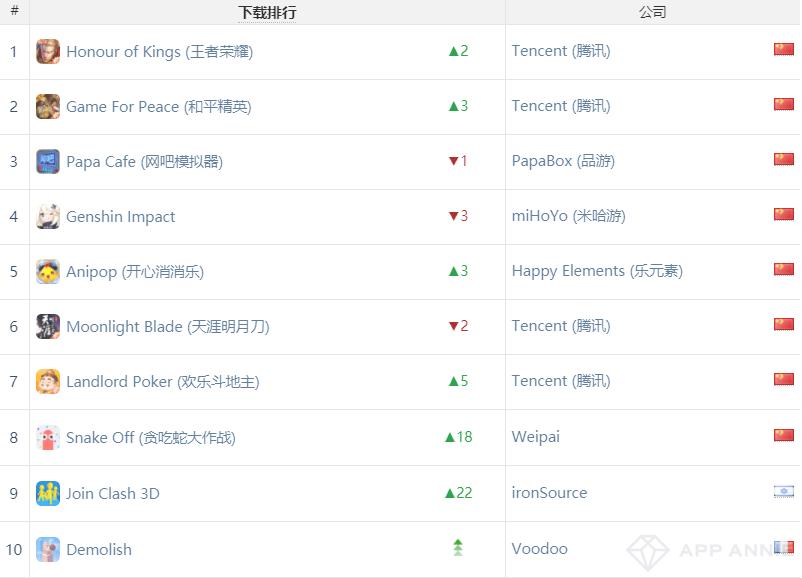Click the 下载排行 column header
The height and width of the screenshot is (578, 802).
point(267,13)
